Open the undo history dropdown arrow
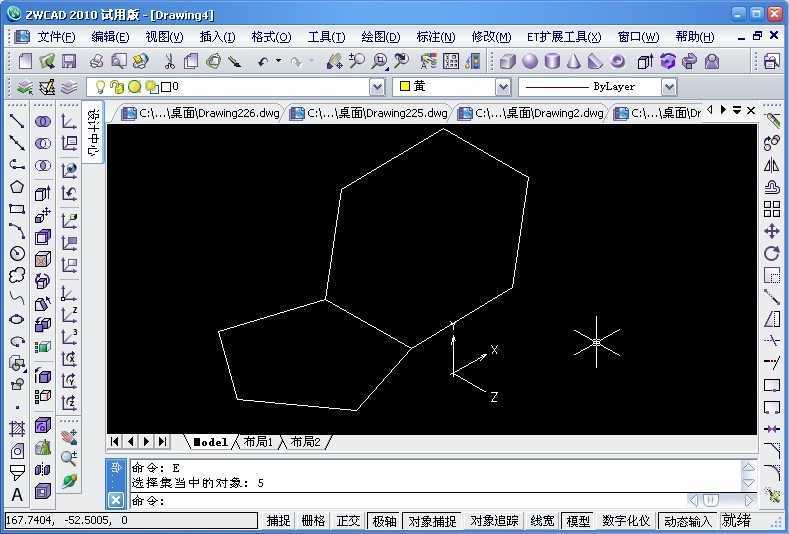 (x=278, y=61)
